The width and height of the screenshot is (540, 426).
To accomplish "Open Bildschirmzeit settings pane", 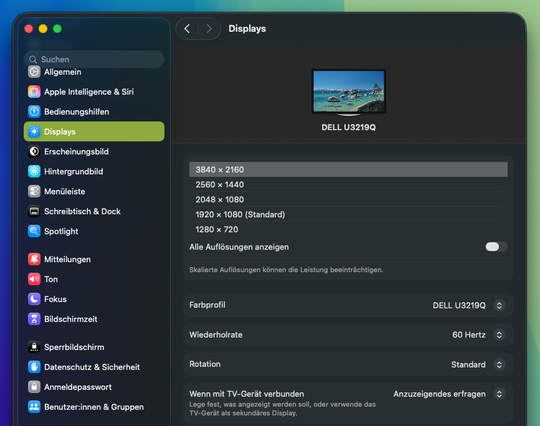I will (x=94, y=319).
